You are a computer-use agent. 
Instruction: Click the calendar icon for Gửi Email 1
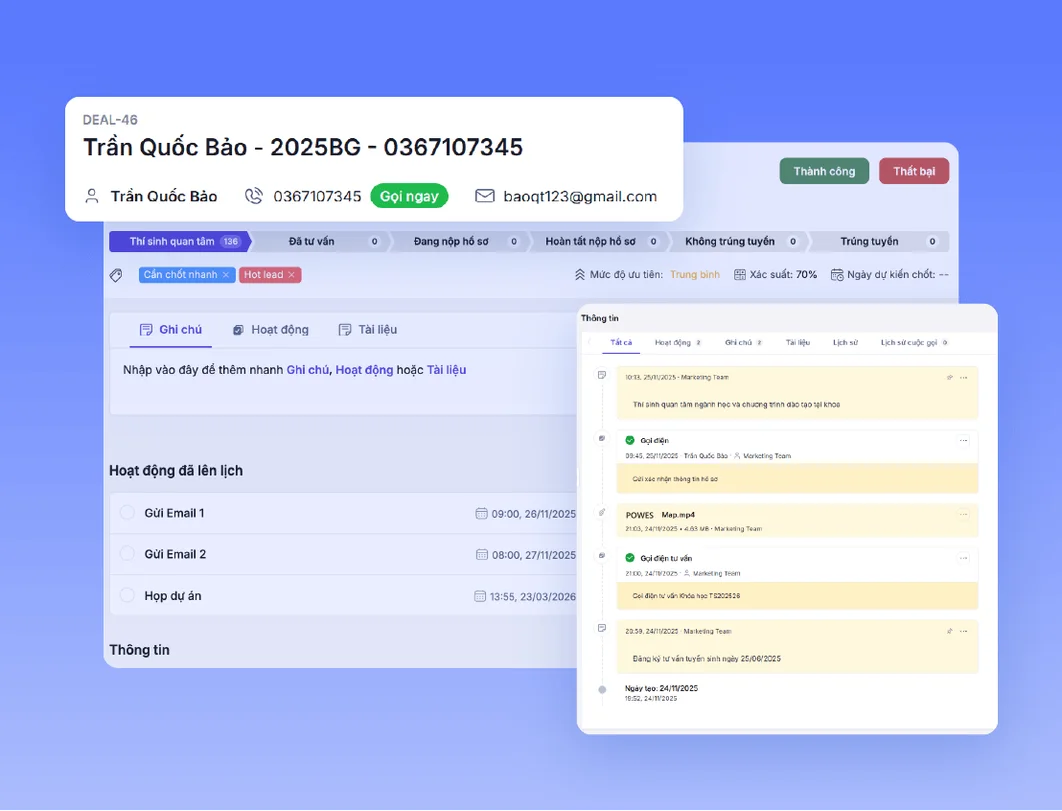coord(482,514)
